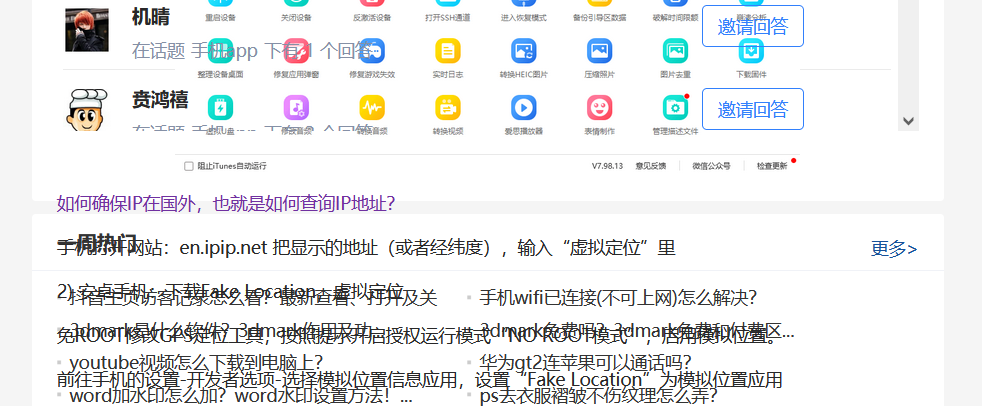Open the 管理描述文件 icon
Viewport: 982px width, 406px height.
pos(675,108)
